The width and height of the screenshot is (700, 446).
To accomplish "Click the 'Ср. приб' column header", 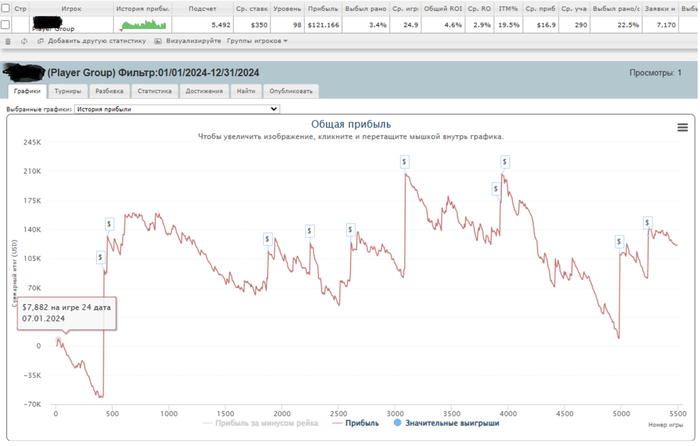I will [x=540, y=8].
